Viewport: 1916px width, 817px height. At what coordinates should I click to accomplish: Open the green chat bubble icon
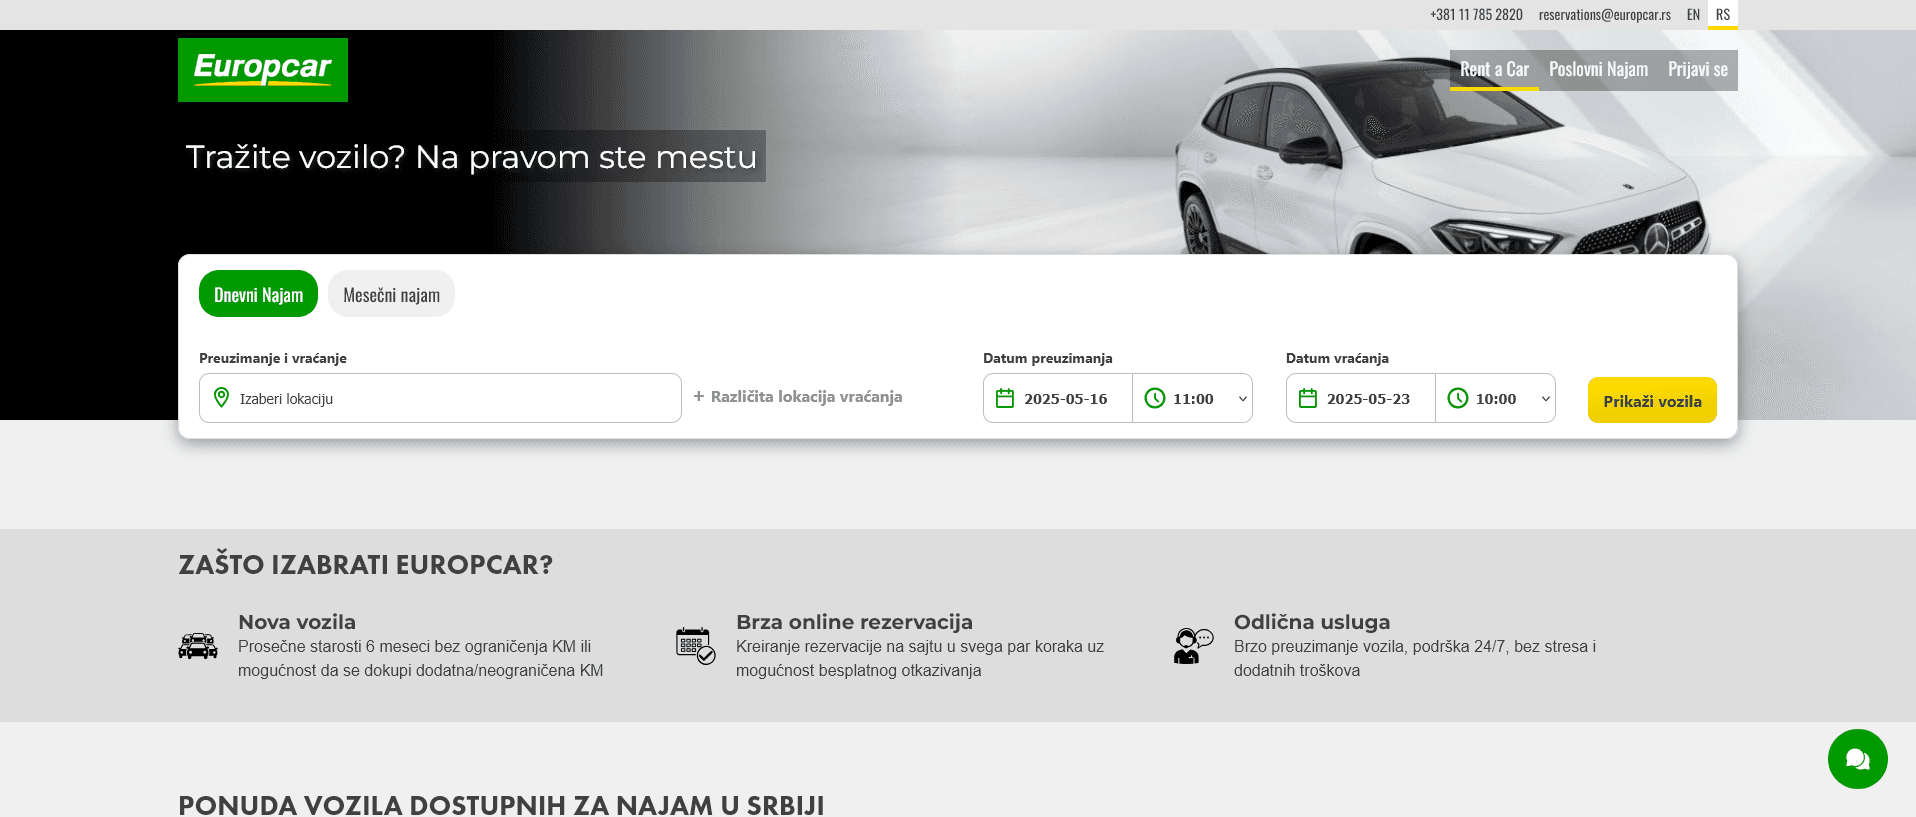tap(1857, 759)
